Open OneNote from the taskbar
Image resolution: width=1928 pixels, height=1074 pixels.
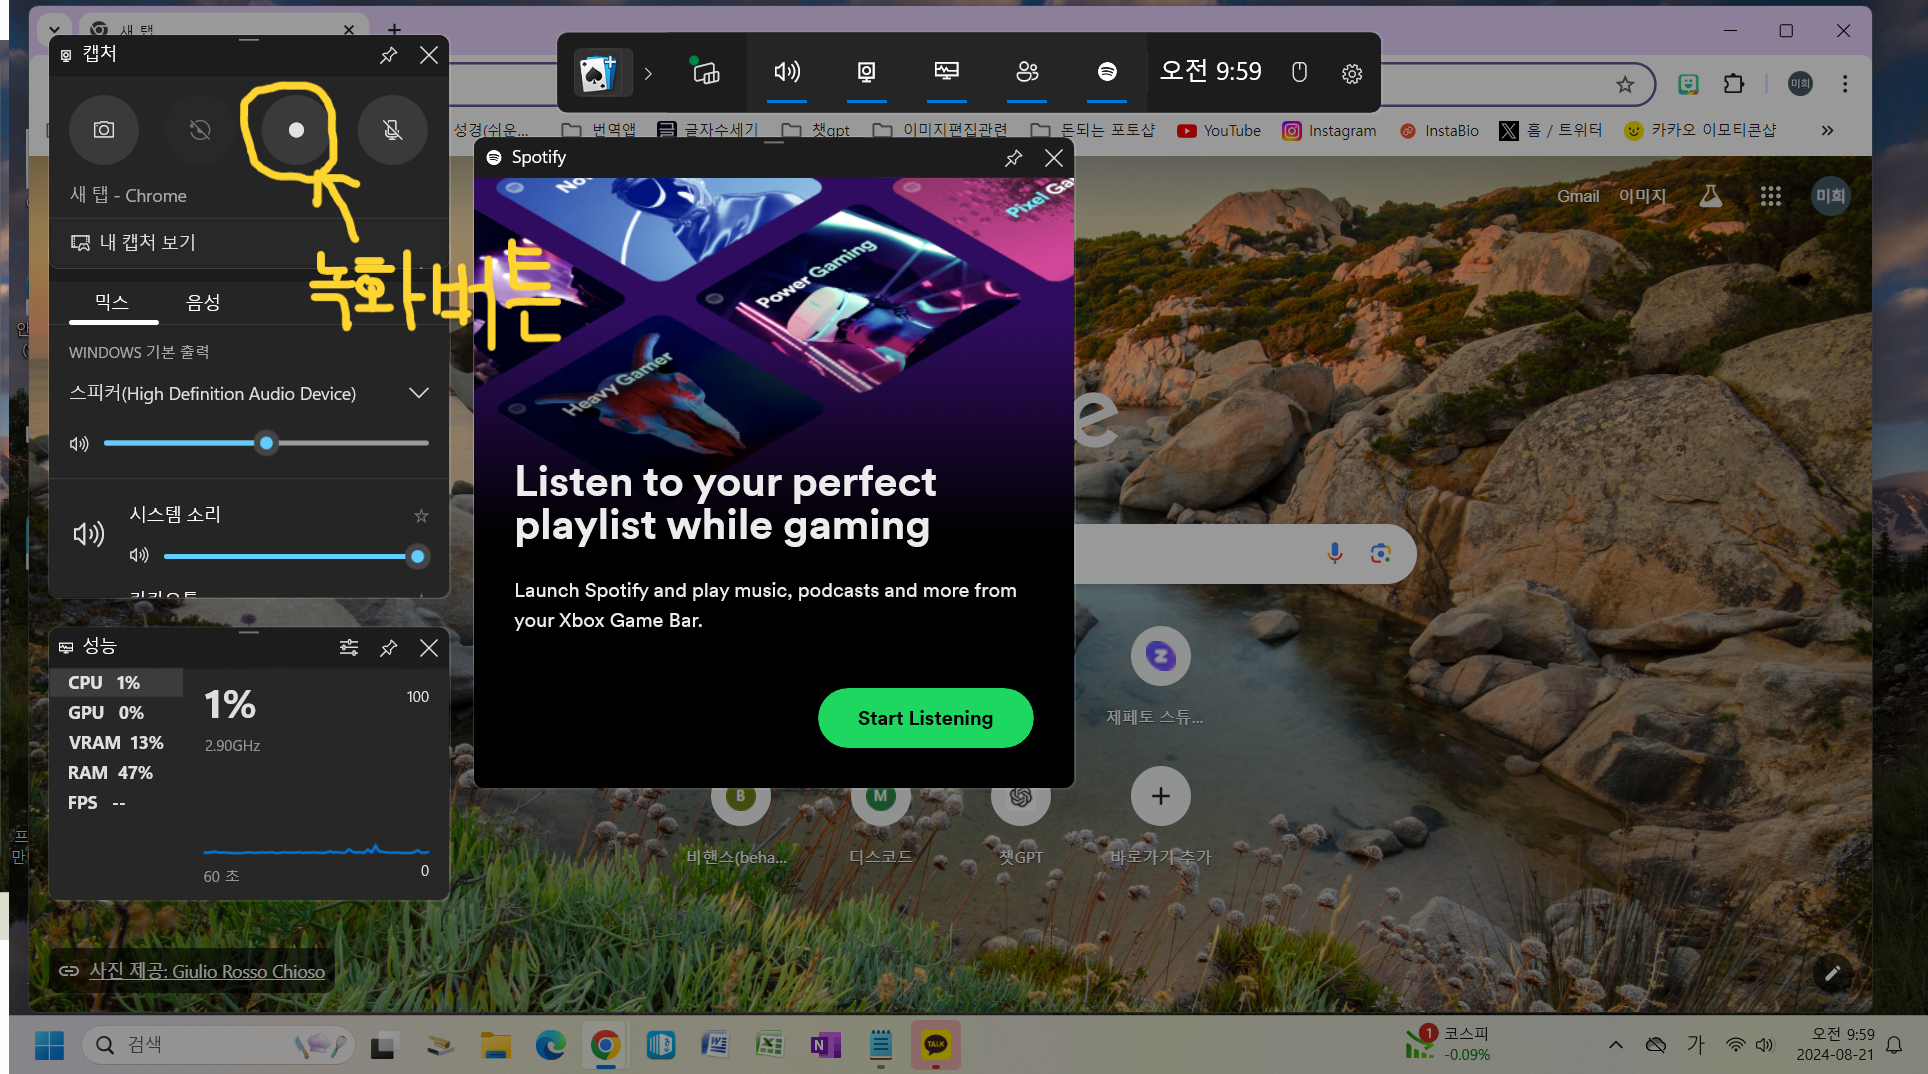(825, 1045)
